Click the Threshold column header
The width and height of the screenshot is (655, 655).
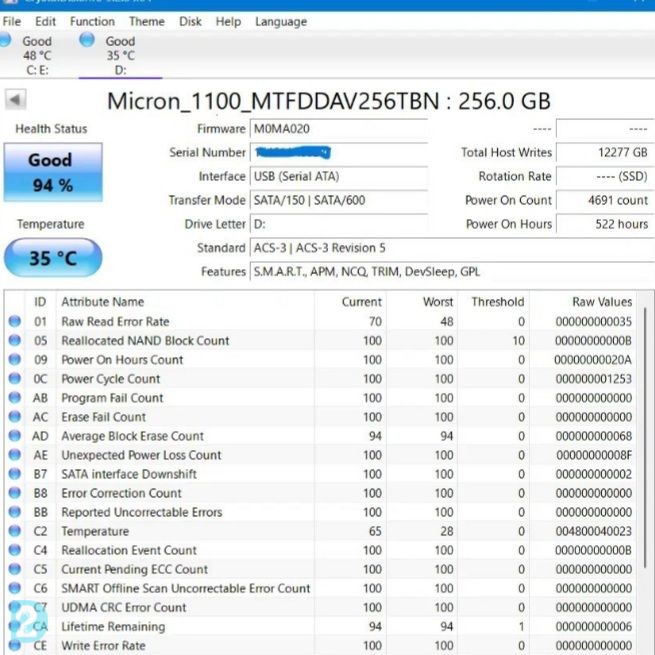(x=494, y=302)
